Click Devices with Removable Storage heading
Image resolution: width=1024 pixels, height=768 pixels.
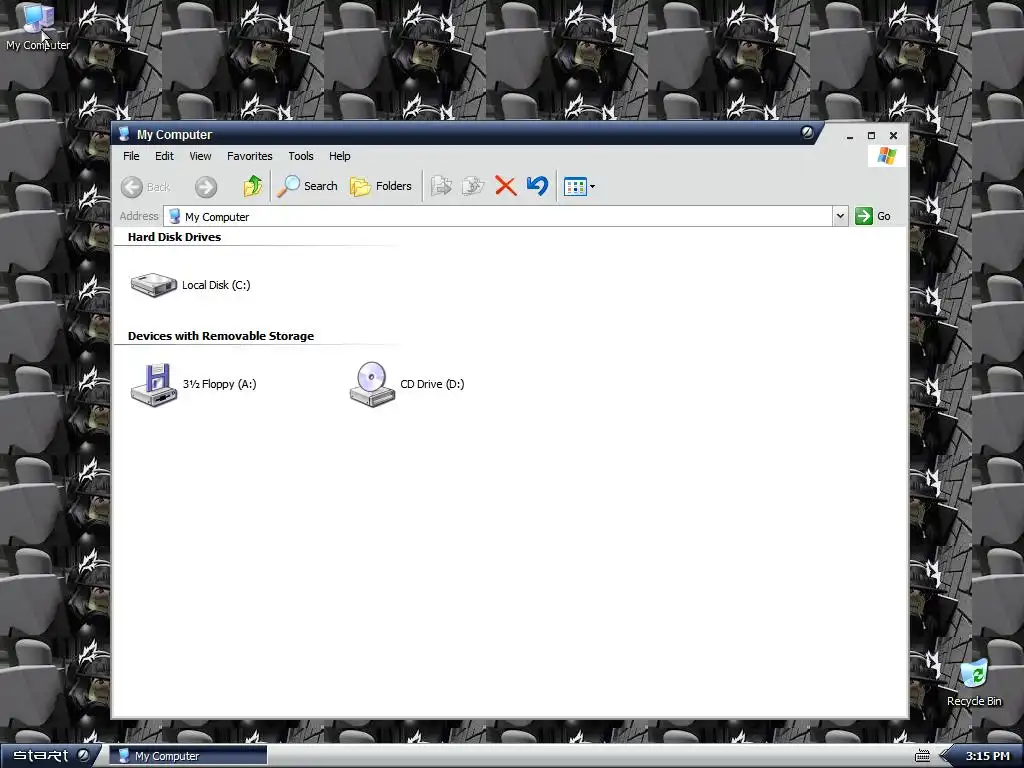pyautogui.click(x=221, y=336)
